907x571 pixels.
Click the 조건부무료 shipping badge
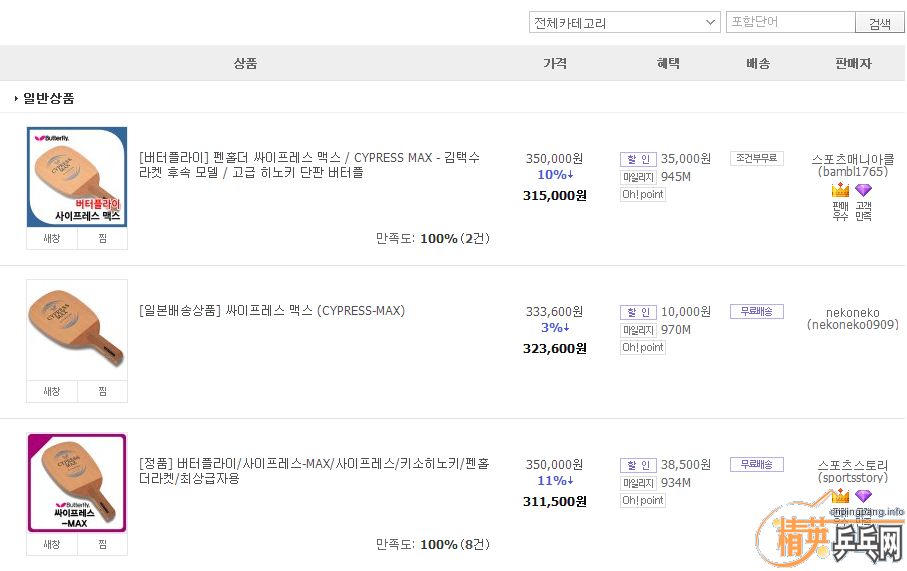coord(757,158)
